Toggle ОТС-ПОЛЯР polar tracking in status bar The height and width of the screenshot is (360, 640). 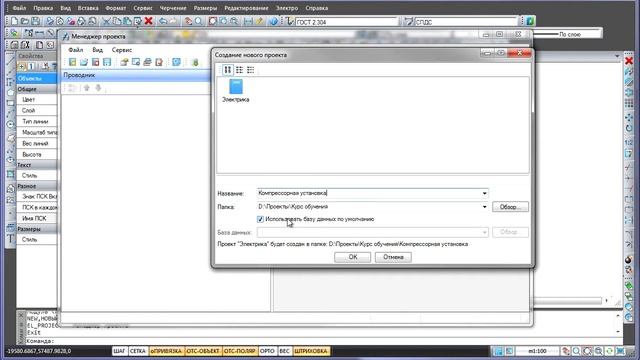tap(240, 351)
